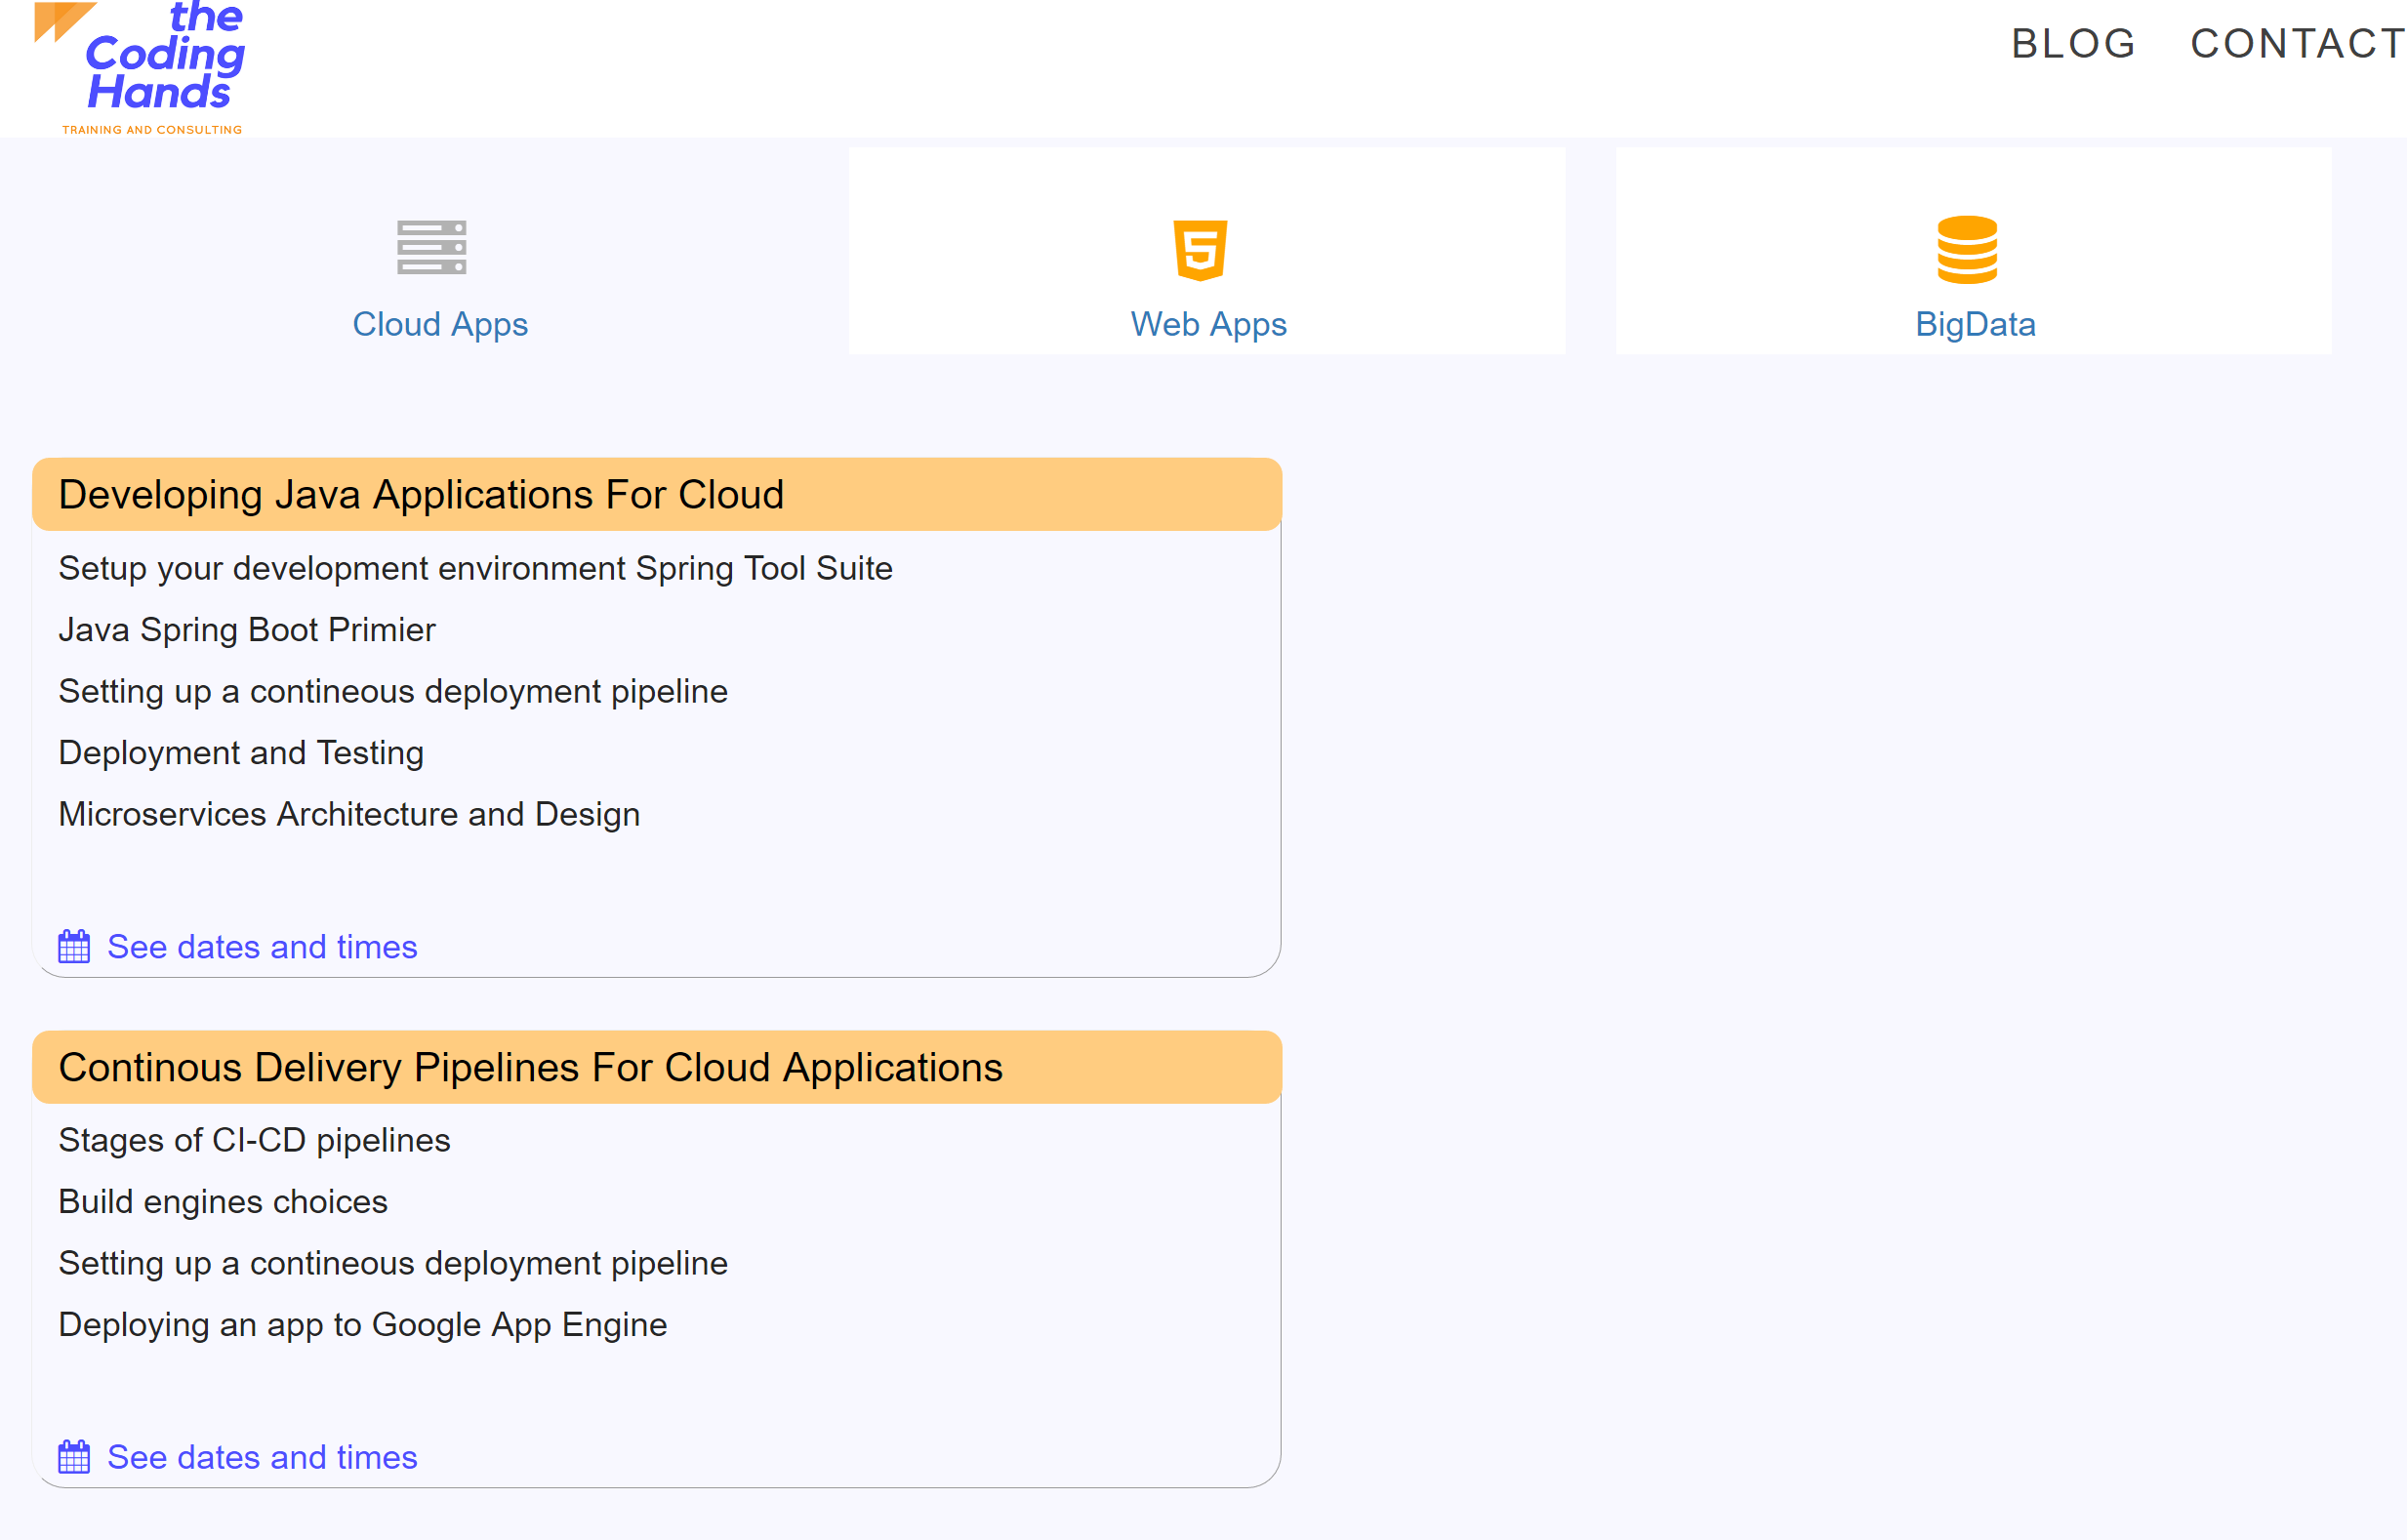The height and width of the screenshot is (1540, 2407).
Task: Select the Cloud Apps tab label
Action: pos(440,324)
